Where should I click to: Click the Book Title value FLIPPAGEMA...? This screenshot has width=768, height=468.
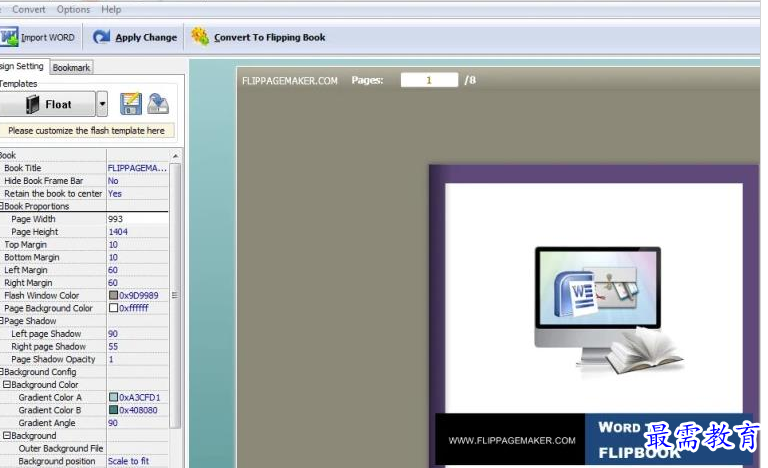(137, 168)
